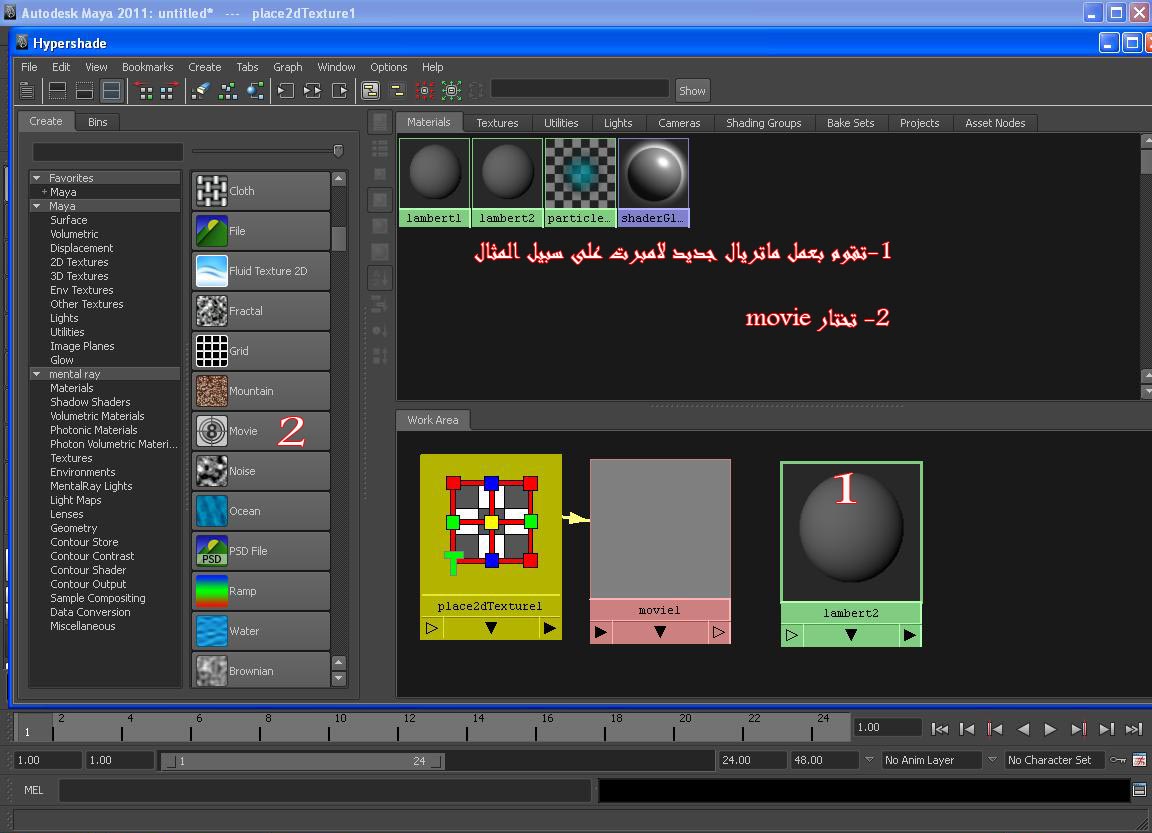Show top tabs only layout icon
1152x833 pixels.
tap(57, 91)
